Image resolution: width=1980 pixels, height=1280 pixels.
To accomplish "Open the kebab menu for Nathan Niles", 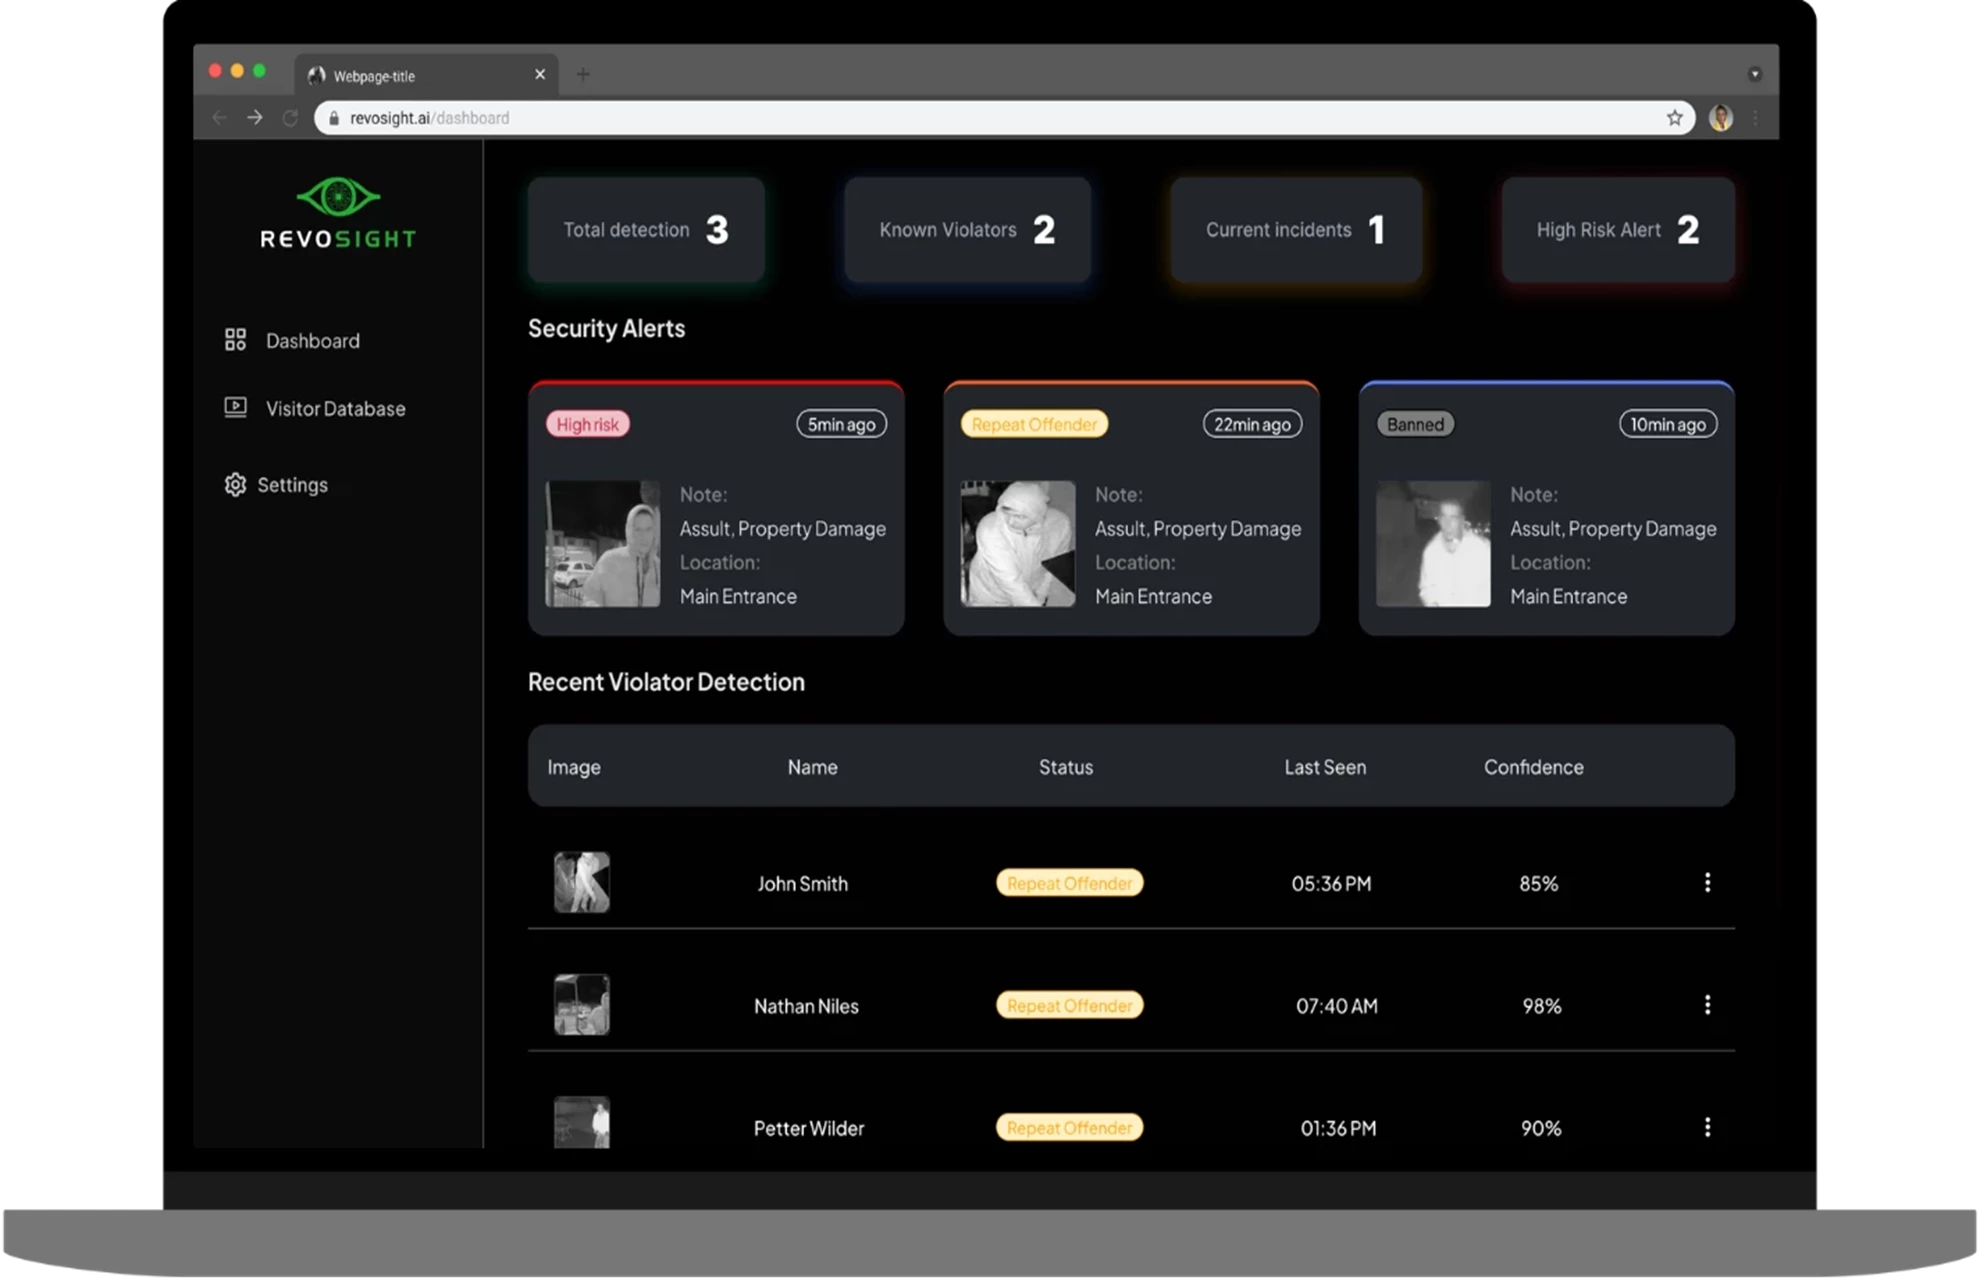I will 1708,1006.
